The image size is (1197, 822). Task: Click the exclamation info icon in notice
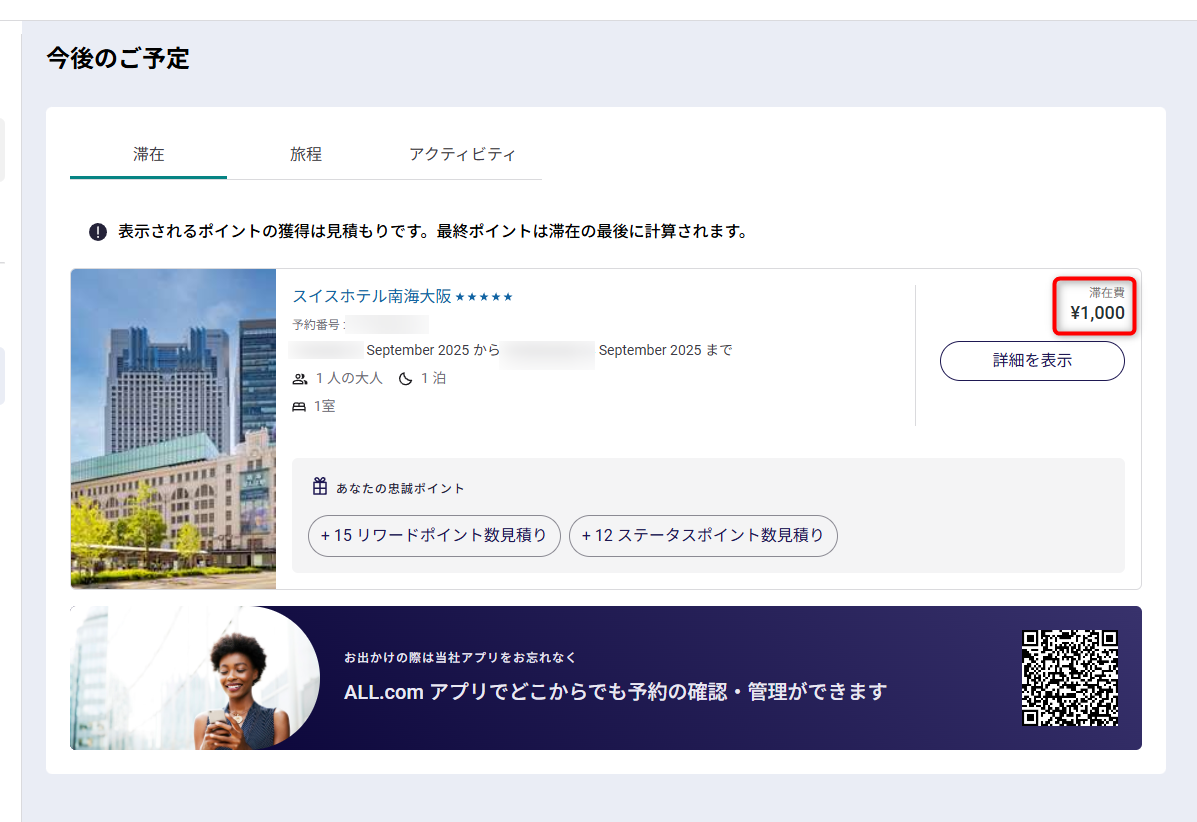98,231
